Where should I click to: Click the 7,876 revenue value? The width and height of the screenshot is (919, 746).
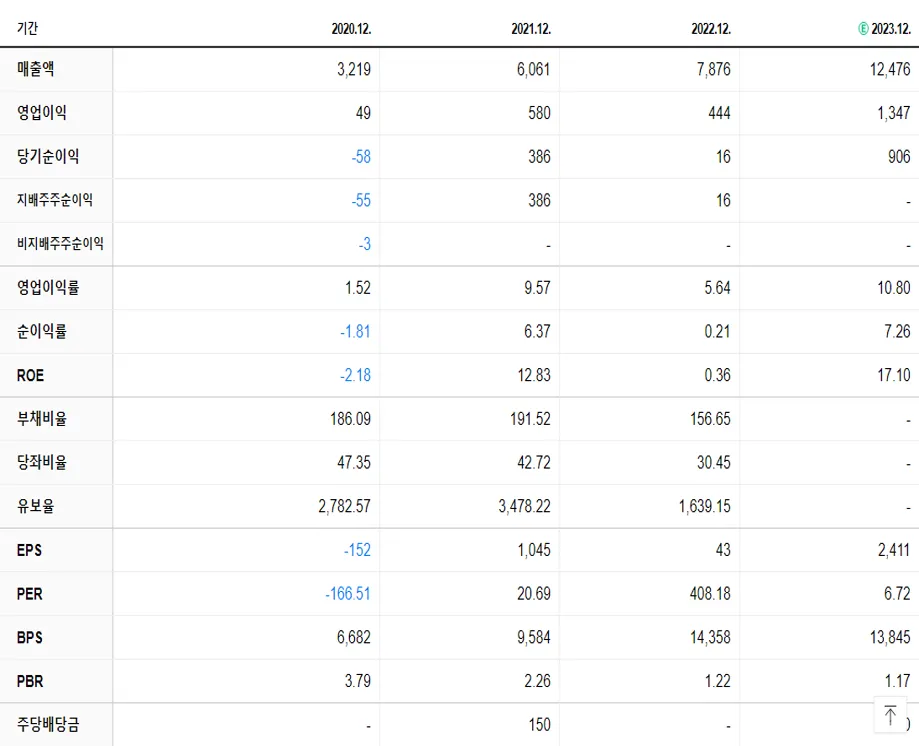714,70
